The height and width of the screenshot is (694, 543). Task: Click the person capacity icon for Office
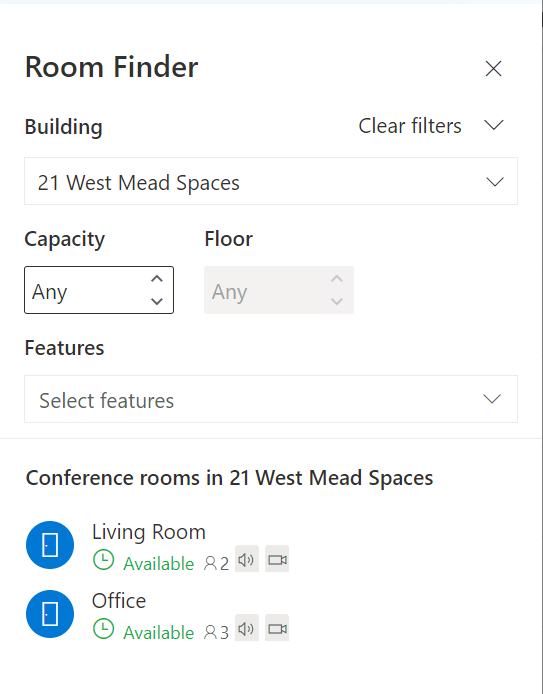click(210, 633)
